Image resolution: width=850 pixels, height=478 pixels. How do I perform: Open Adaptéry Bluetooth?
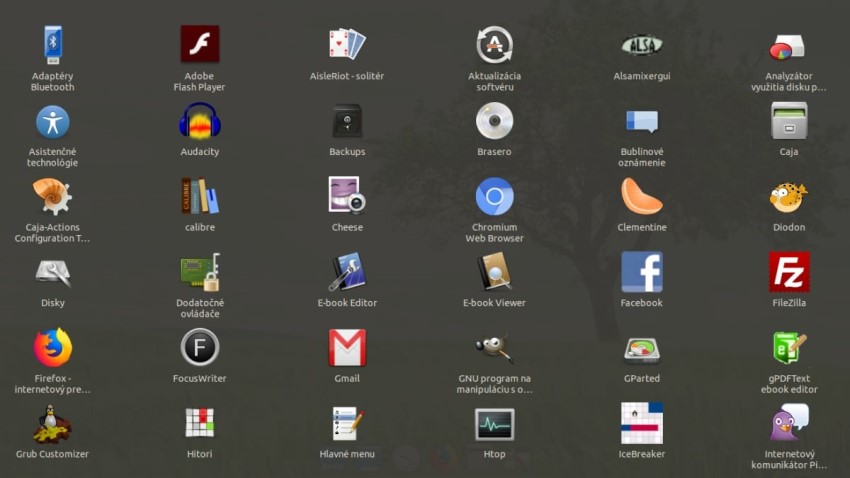53,44
